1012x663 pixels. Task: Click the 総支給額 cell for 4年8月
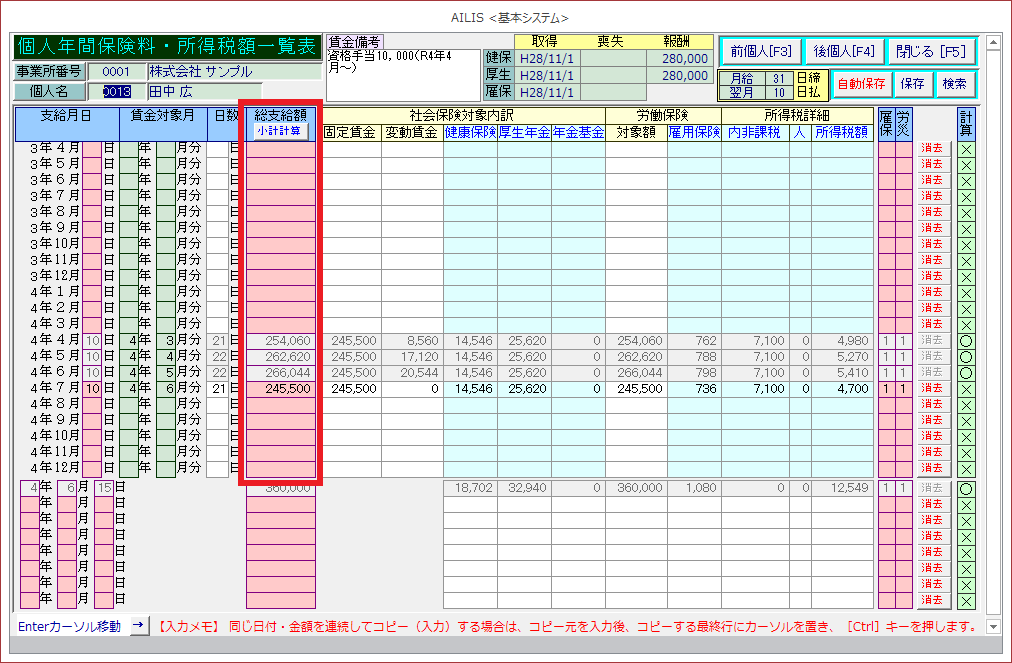281,404
